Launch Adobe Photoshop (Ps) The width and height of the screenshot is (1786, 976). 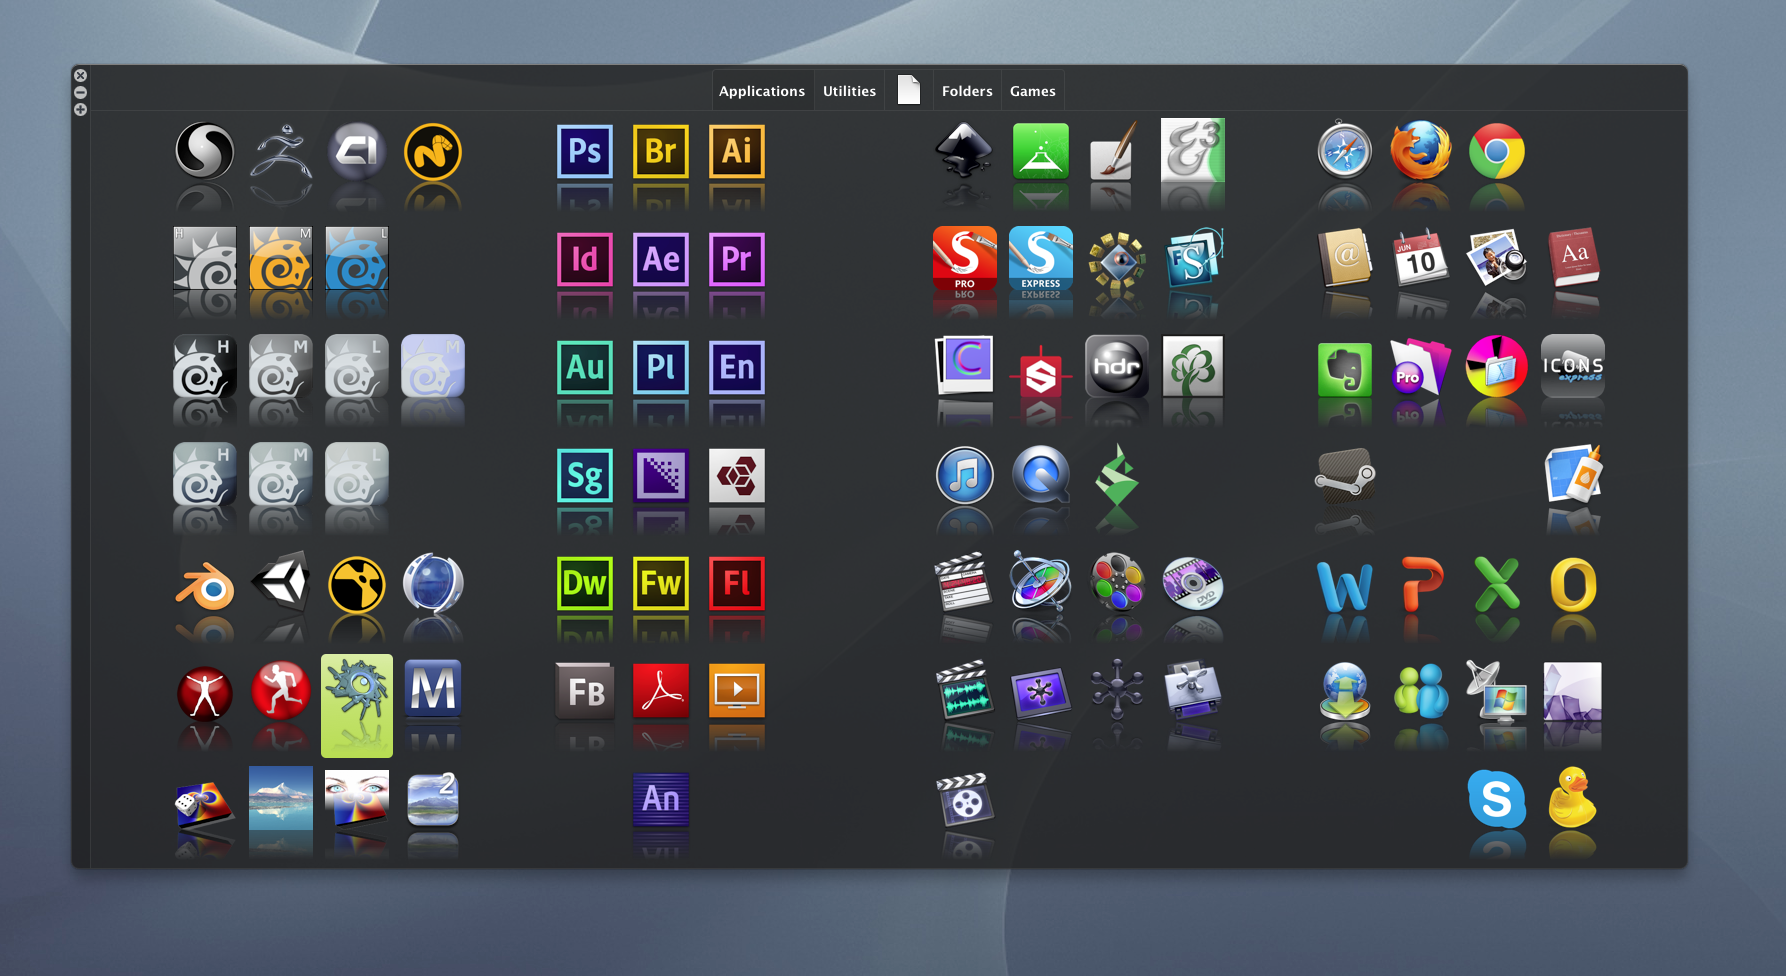pyautogui.click(x=585, y=151)
